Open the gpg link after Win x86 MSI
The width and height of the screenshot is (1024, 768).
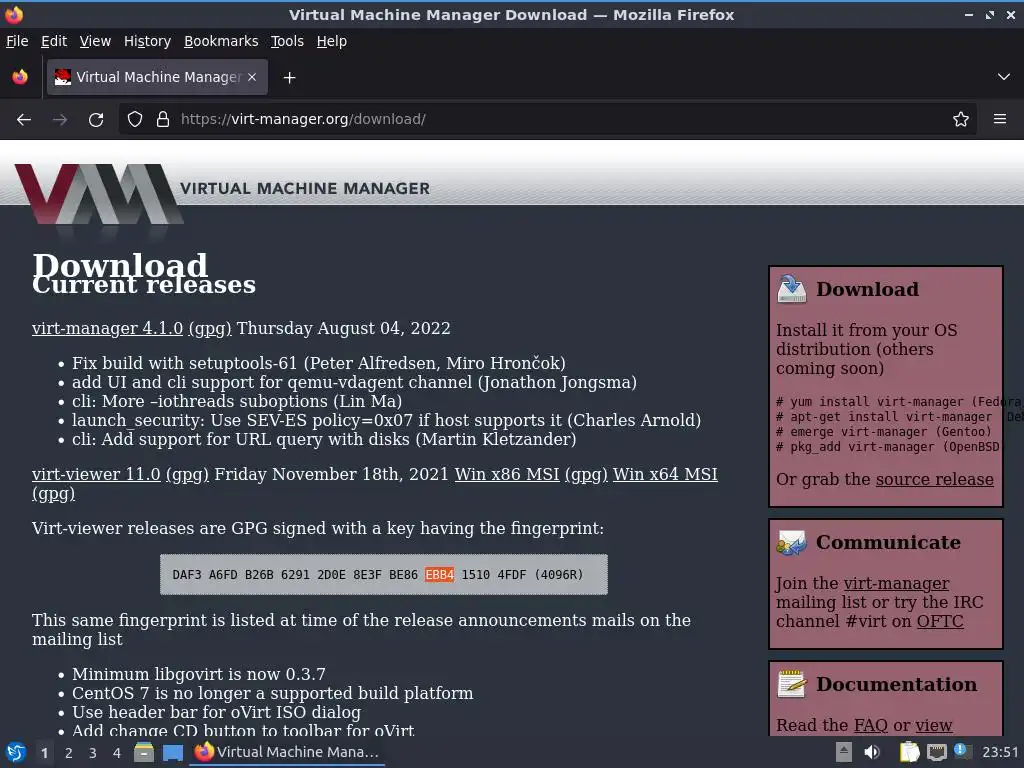coord(586,474)
